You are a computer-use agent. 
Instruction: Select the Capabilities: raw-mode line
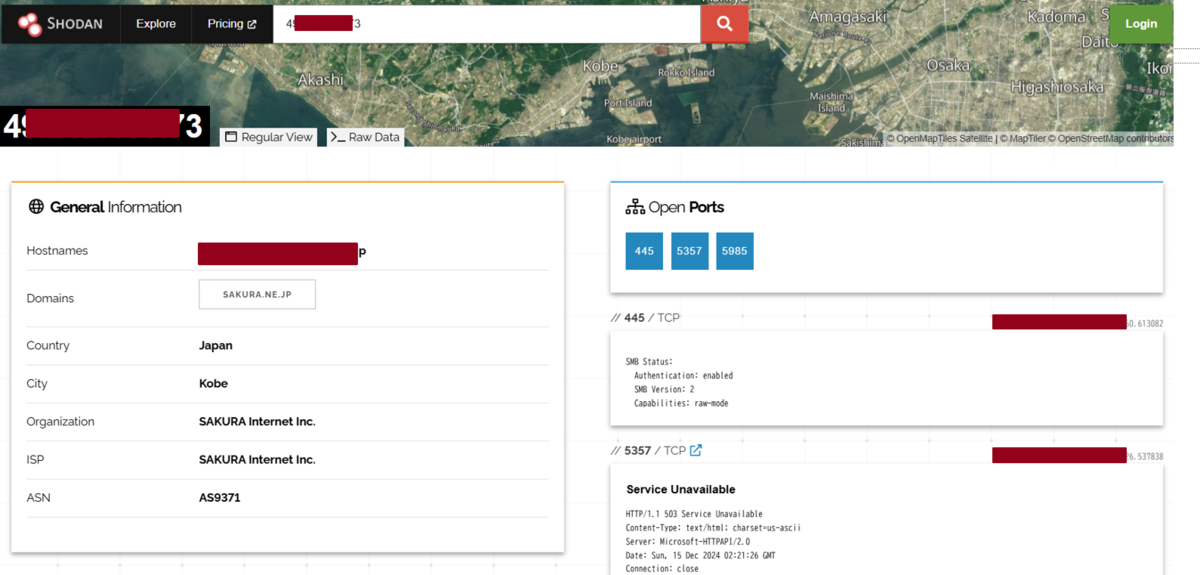[681, 403]
